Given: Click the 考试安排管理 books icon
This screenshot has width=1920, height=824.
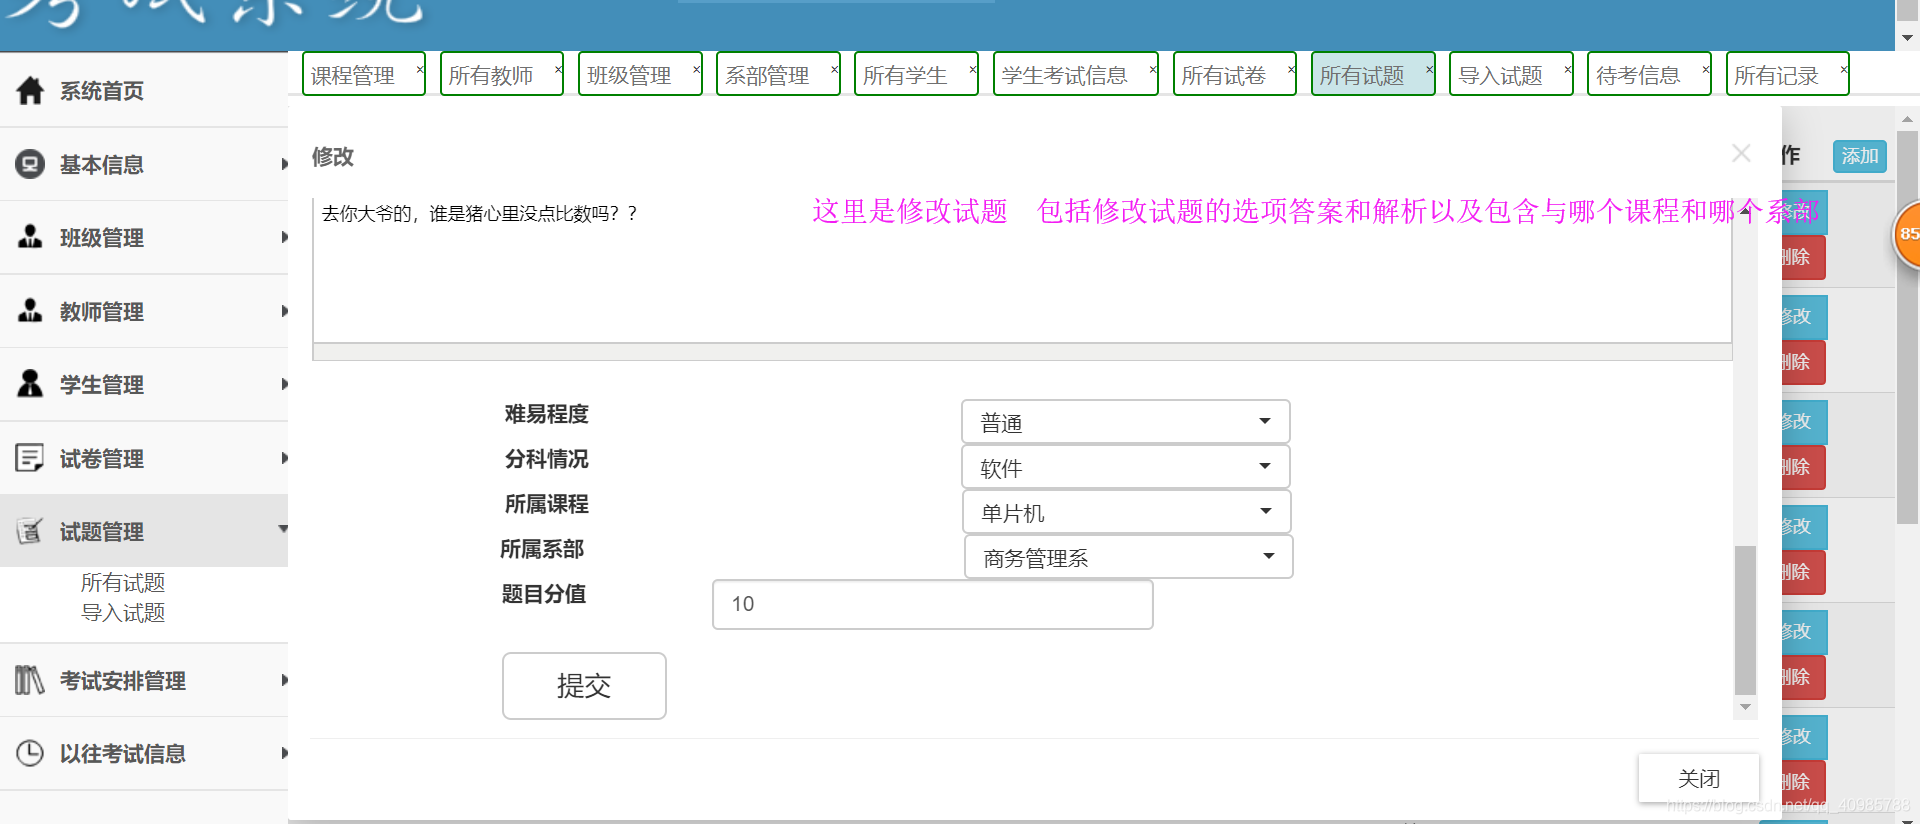Looking at the screenshot, I should click(x=30, y=680).
